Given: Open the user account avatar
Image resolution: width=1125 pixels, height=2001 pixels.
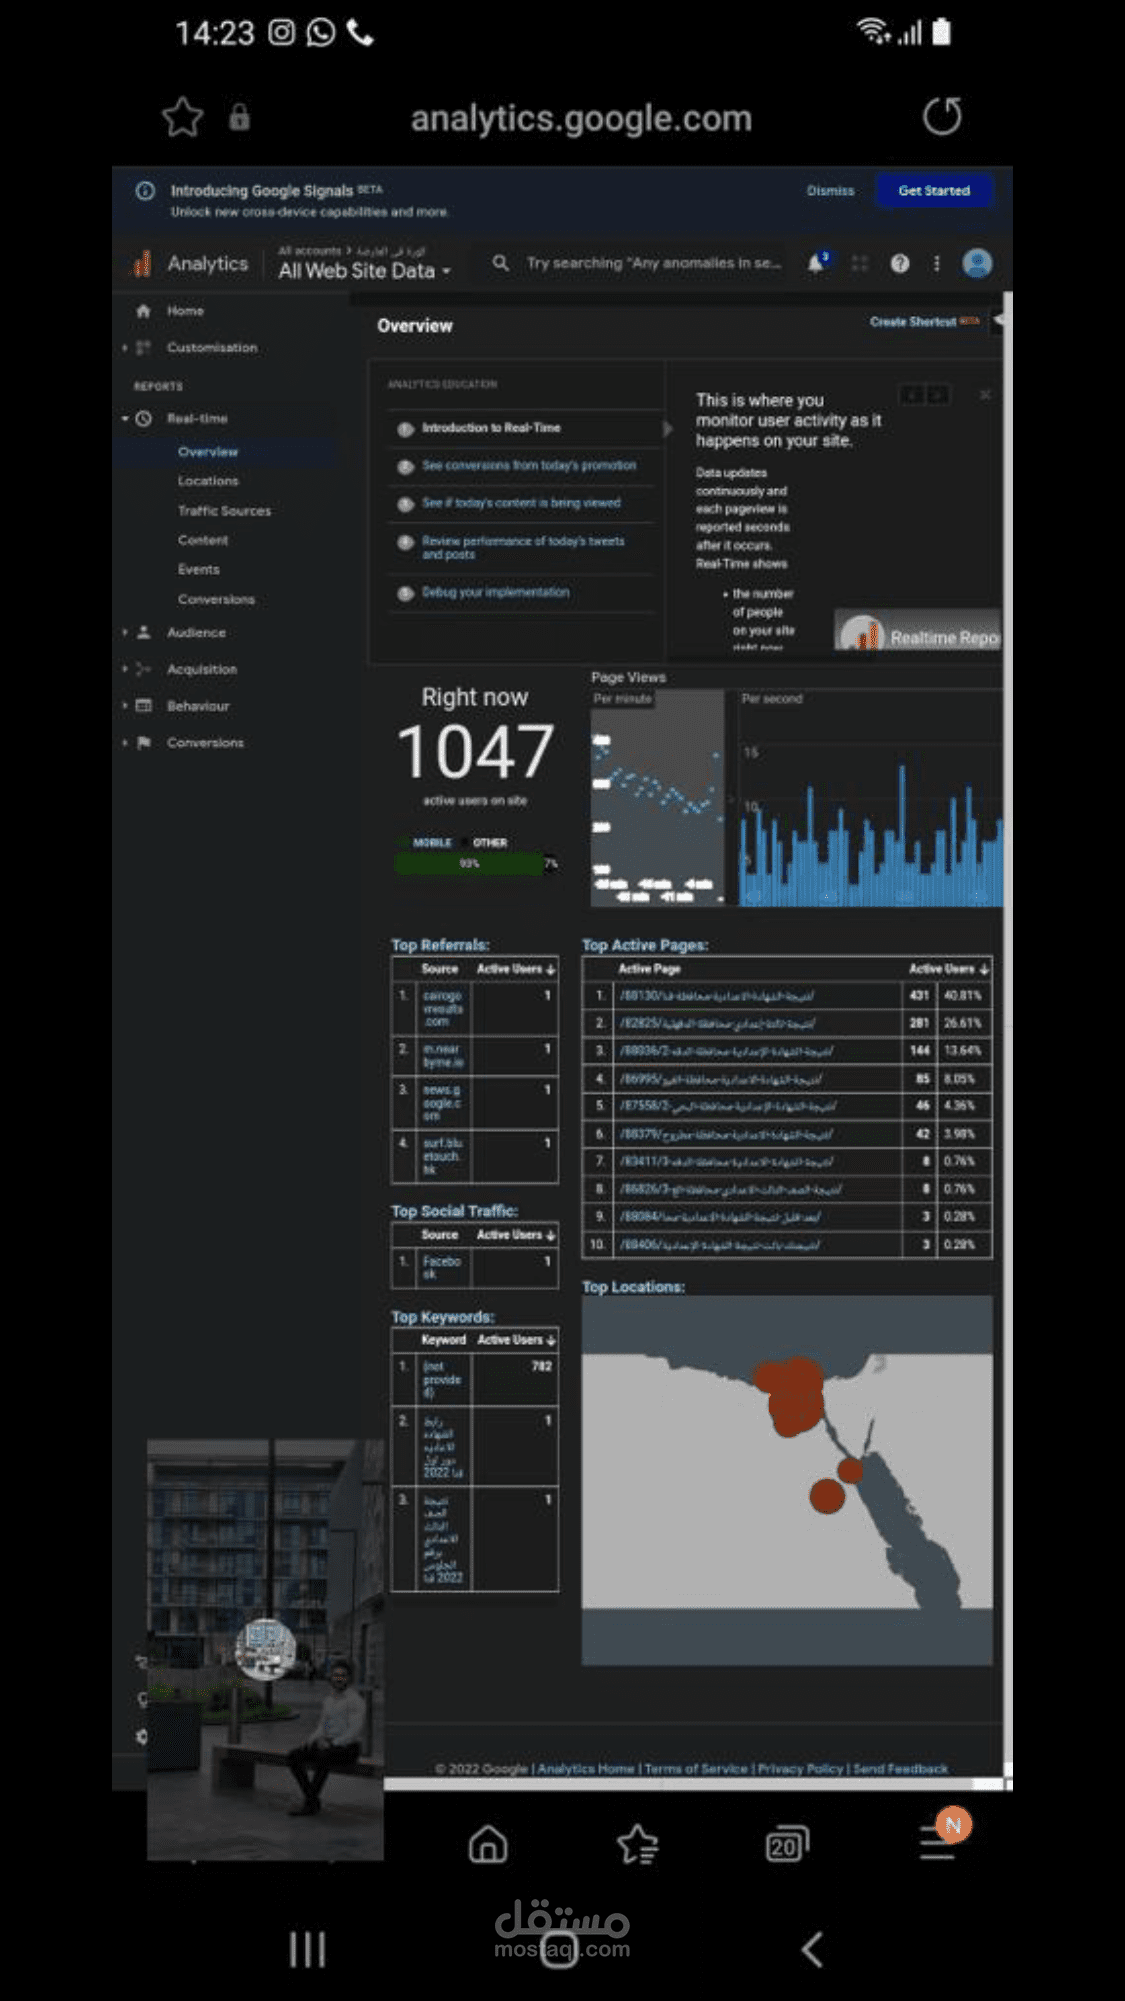Looking at the screenshot, I should 977,263.
